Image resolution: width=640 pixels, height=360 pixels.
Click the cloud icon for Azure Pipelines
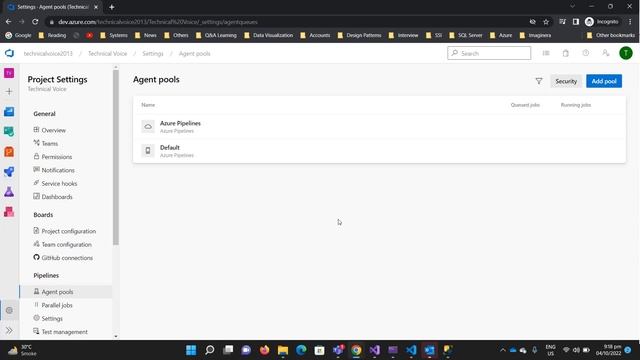(x=148, y=127)
